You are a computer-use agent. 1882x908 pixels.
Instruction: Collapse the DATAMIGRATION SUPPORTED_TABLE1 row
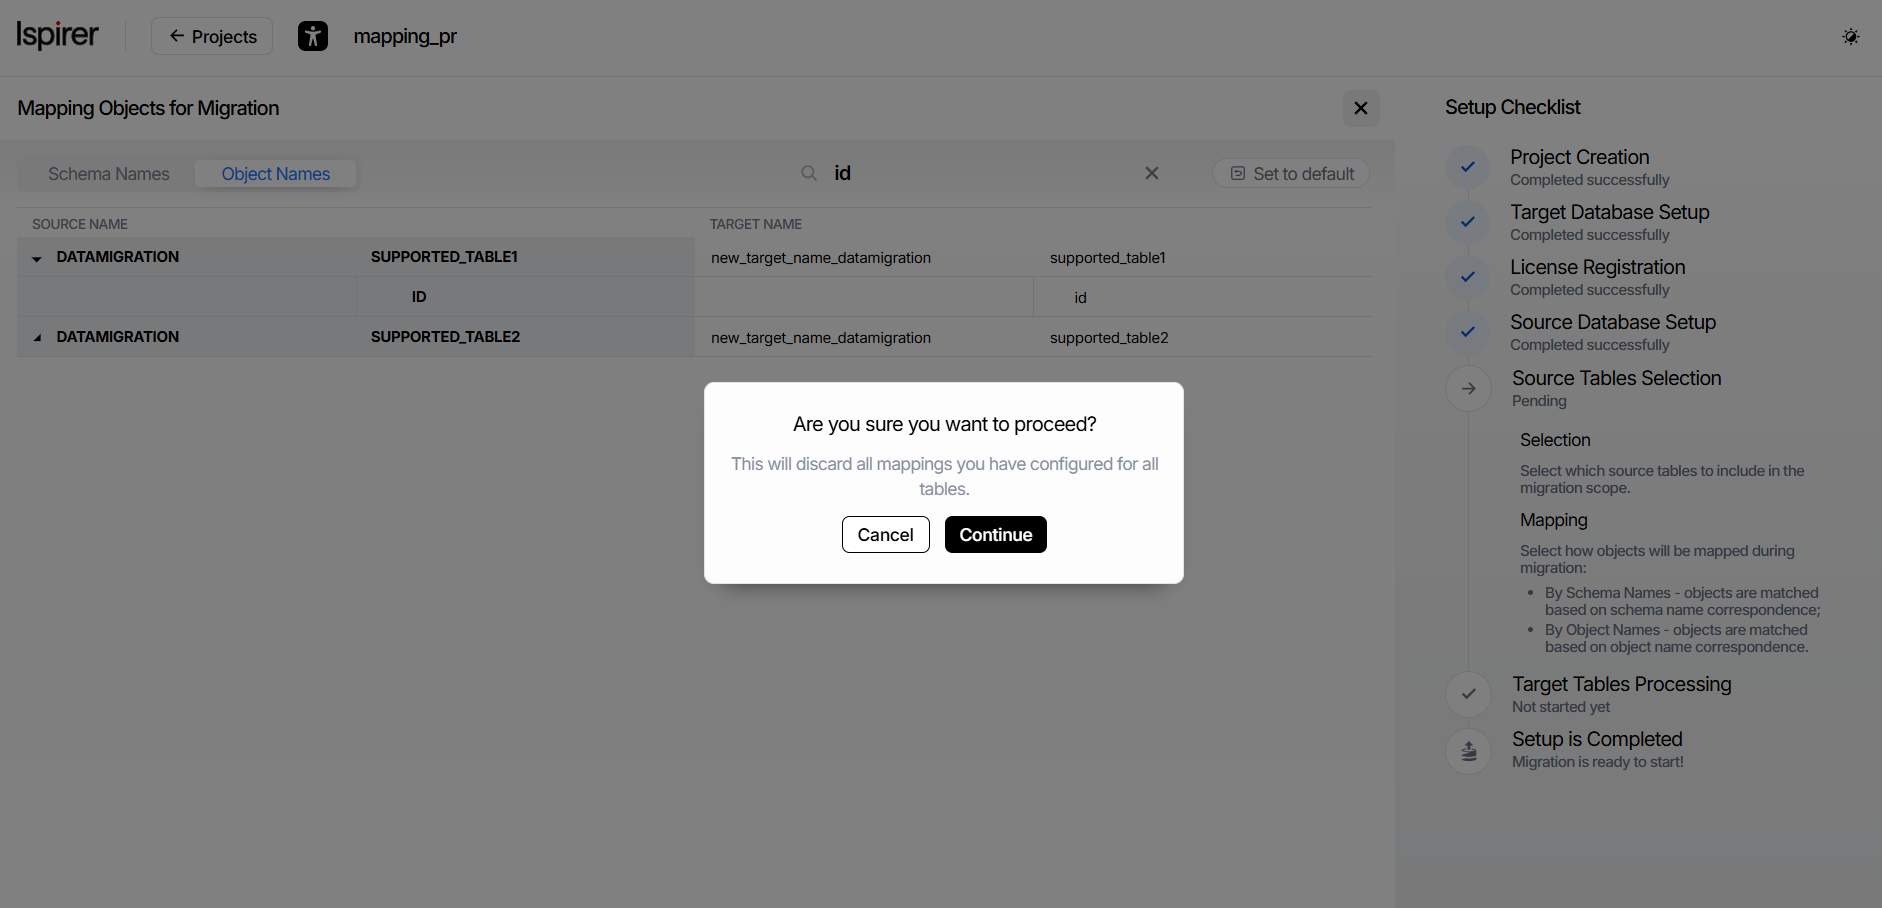[37, 258]
